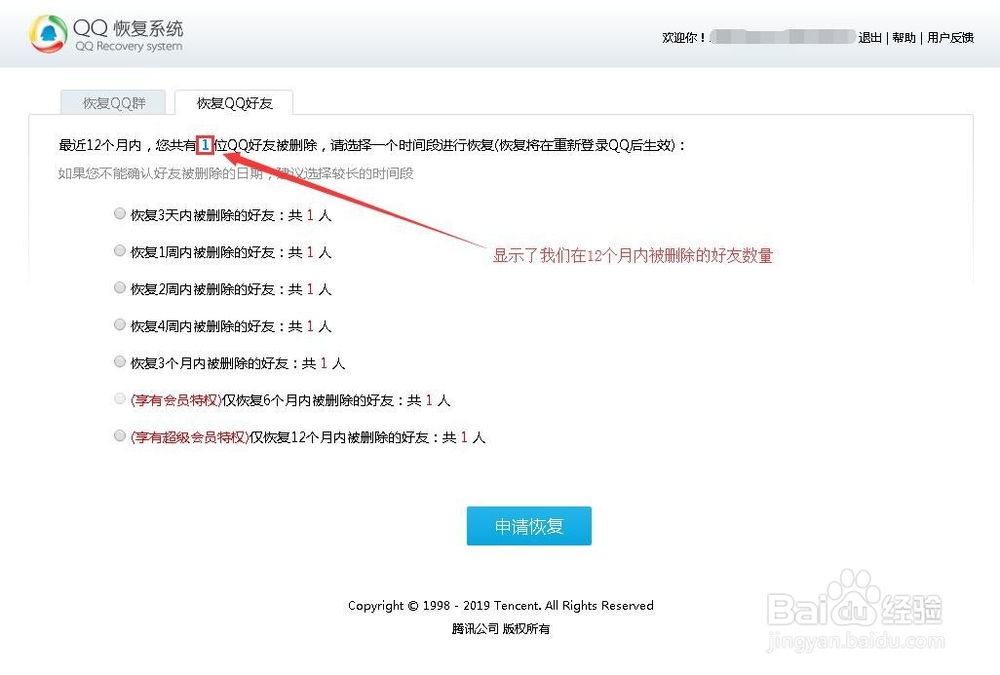This screenshot has height=675, width=1000.
Task: Select restore friends deleted within 4 weeks
Action: point(119,325)
